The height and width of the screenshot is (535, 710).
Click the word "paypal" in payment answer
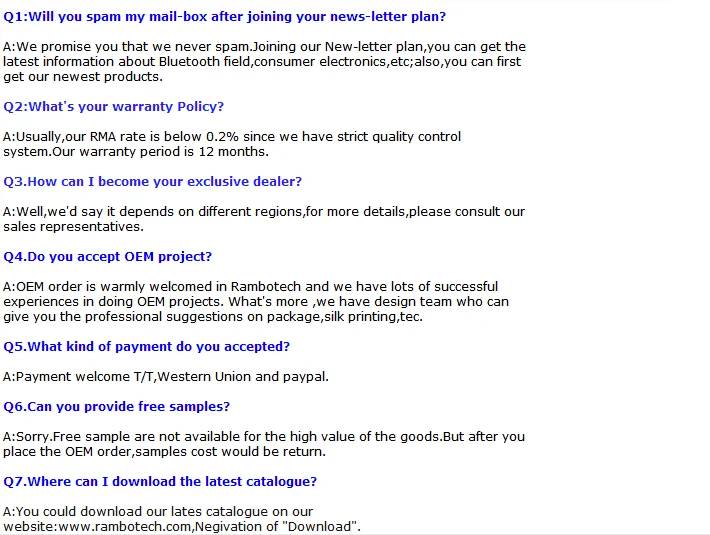(x=305, y=377)
